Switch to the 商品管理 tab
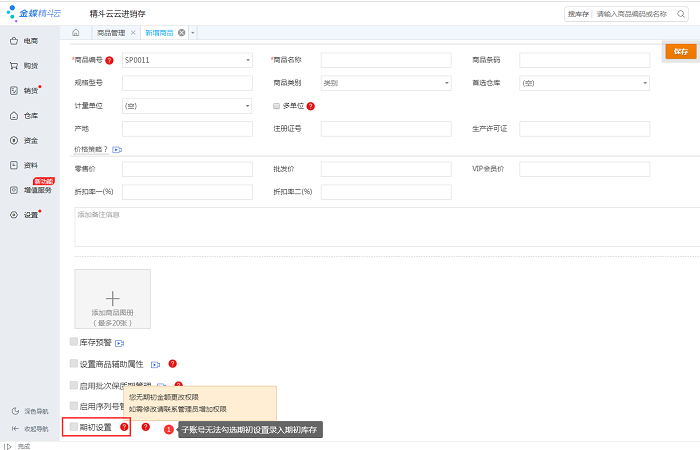The image size is (700, 450). click(x=111, y=33)
